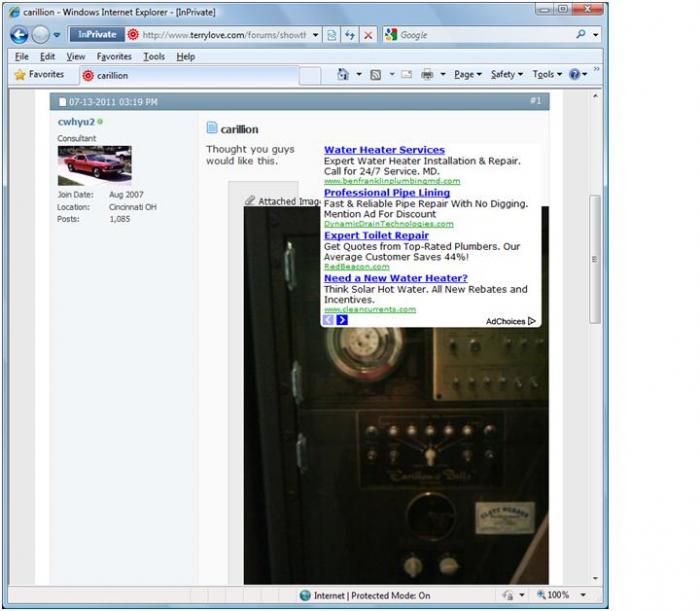Click the Forward navigation button

41,35
